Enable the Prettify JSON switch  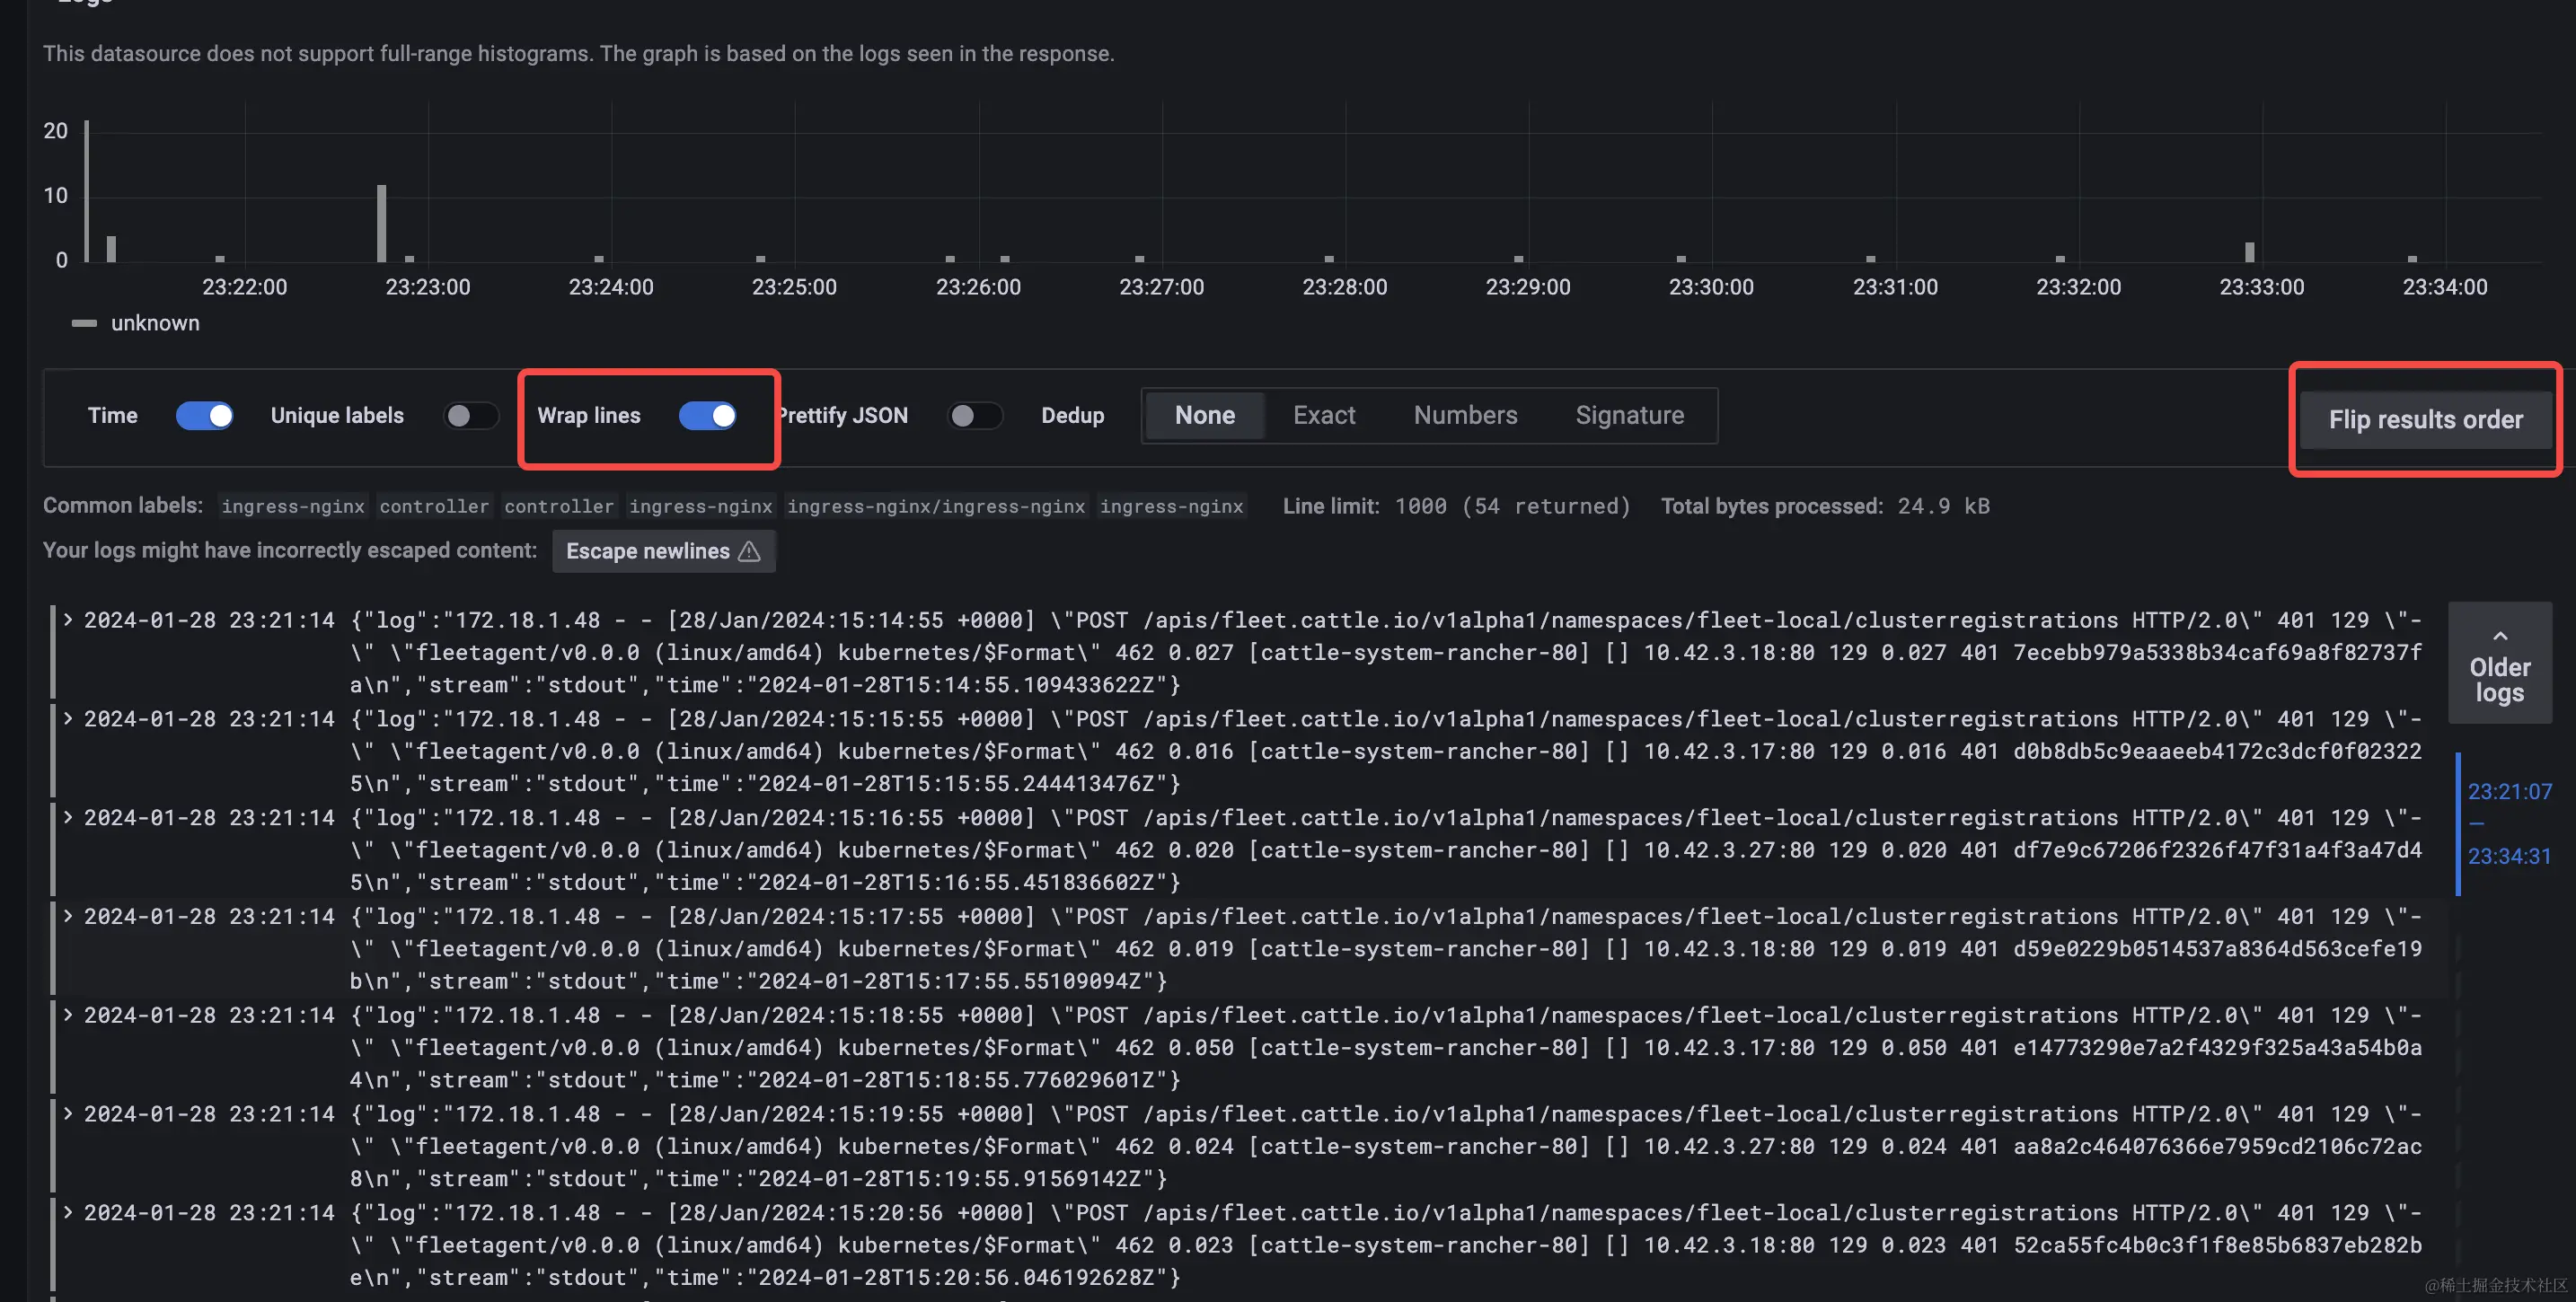pyautogui.click(x=975, y=415)
